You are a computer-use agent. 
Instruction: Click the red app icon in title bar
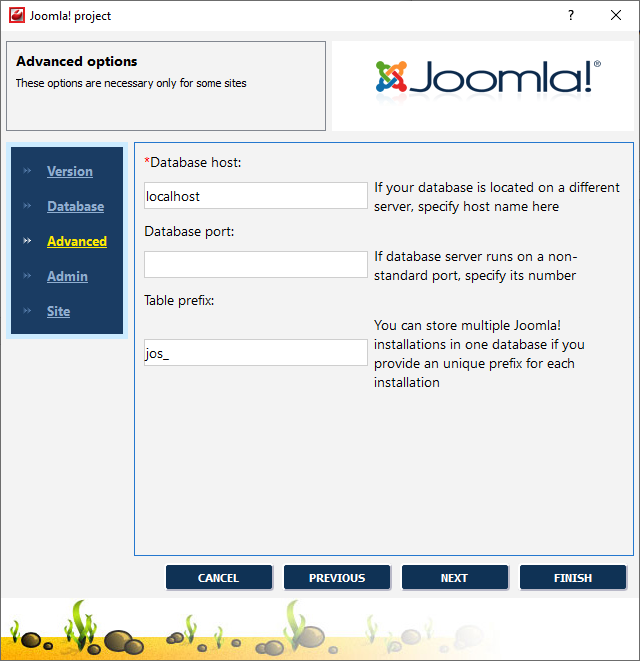coord(17,16)
